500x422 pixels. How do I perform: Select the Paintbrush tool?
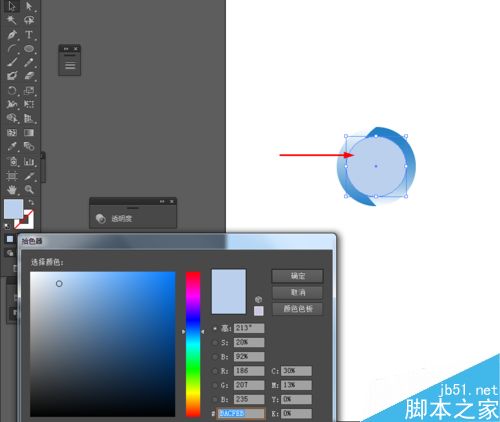pos(12,62)
